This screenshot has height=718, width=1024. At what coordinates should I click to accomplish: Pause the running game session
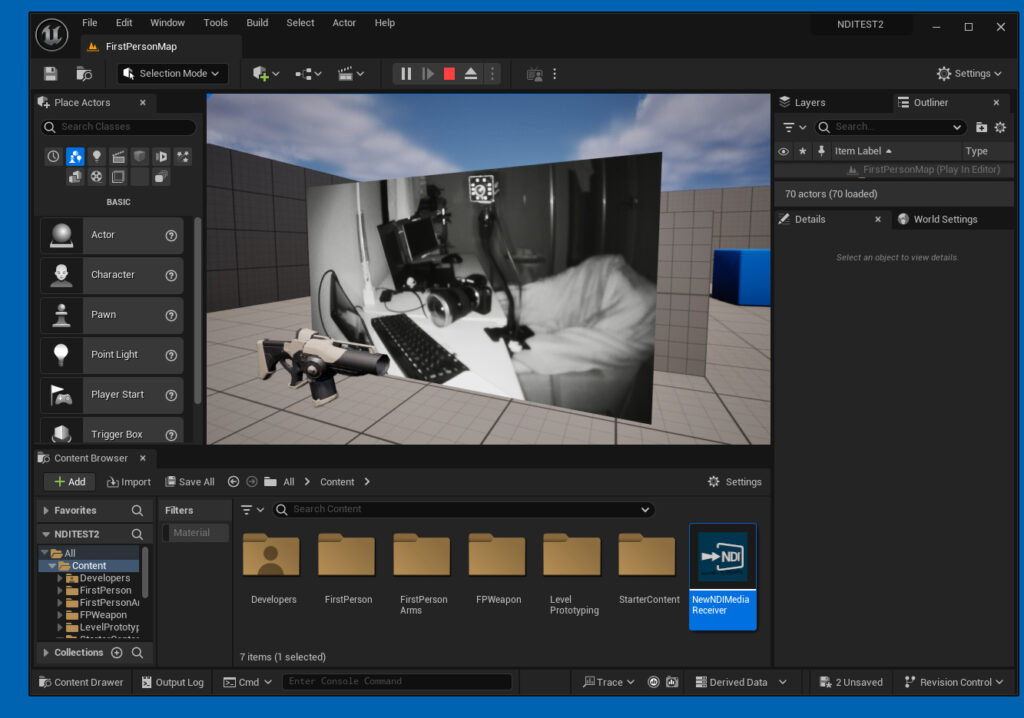coord(406,73)
